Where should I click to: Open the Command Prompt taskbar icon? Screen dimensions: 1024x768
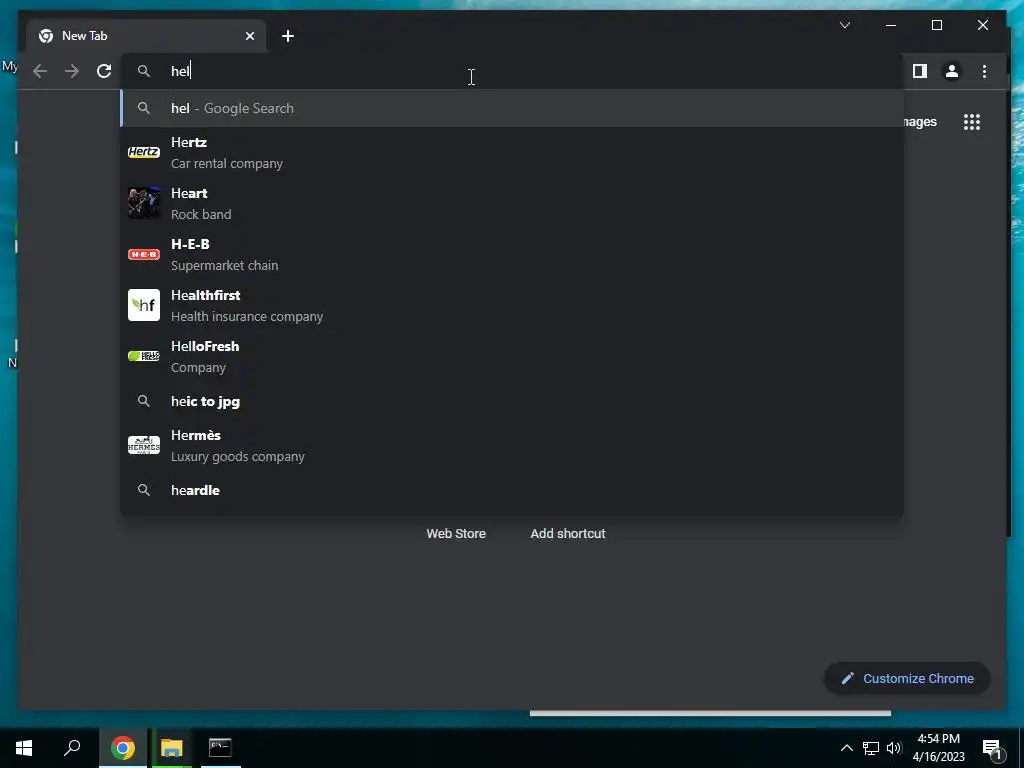tap(220, 748)
